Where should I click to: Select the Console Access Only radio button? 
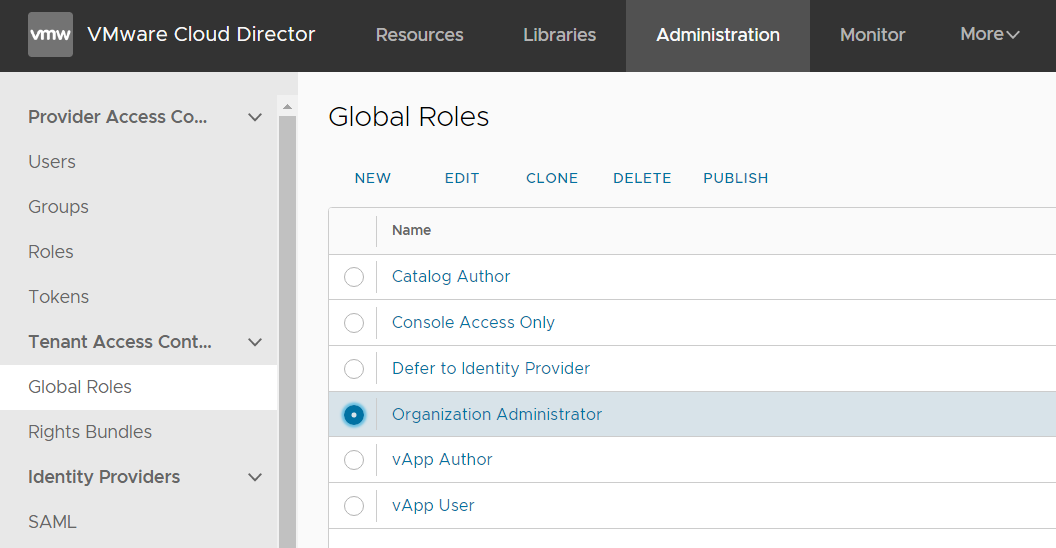[x=354, y=323]
